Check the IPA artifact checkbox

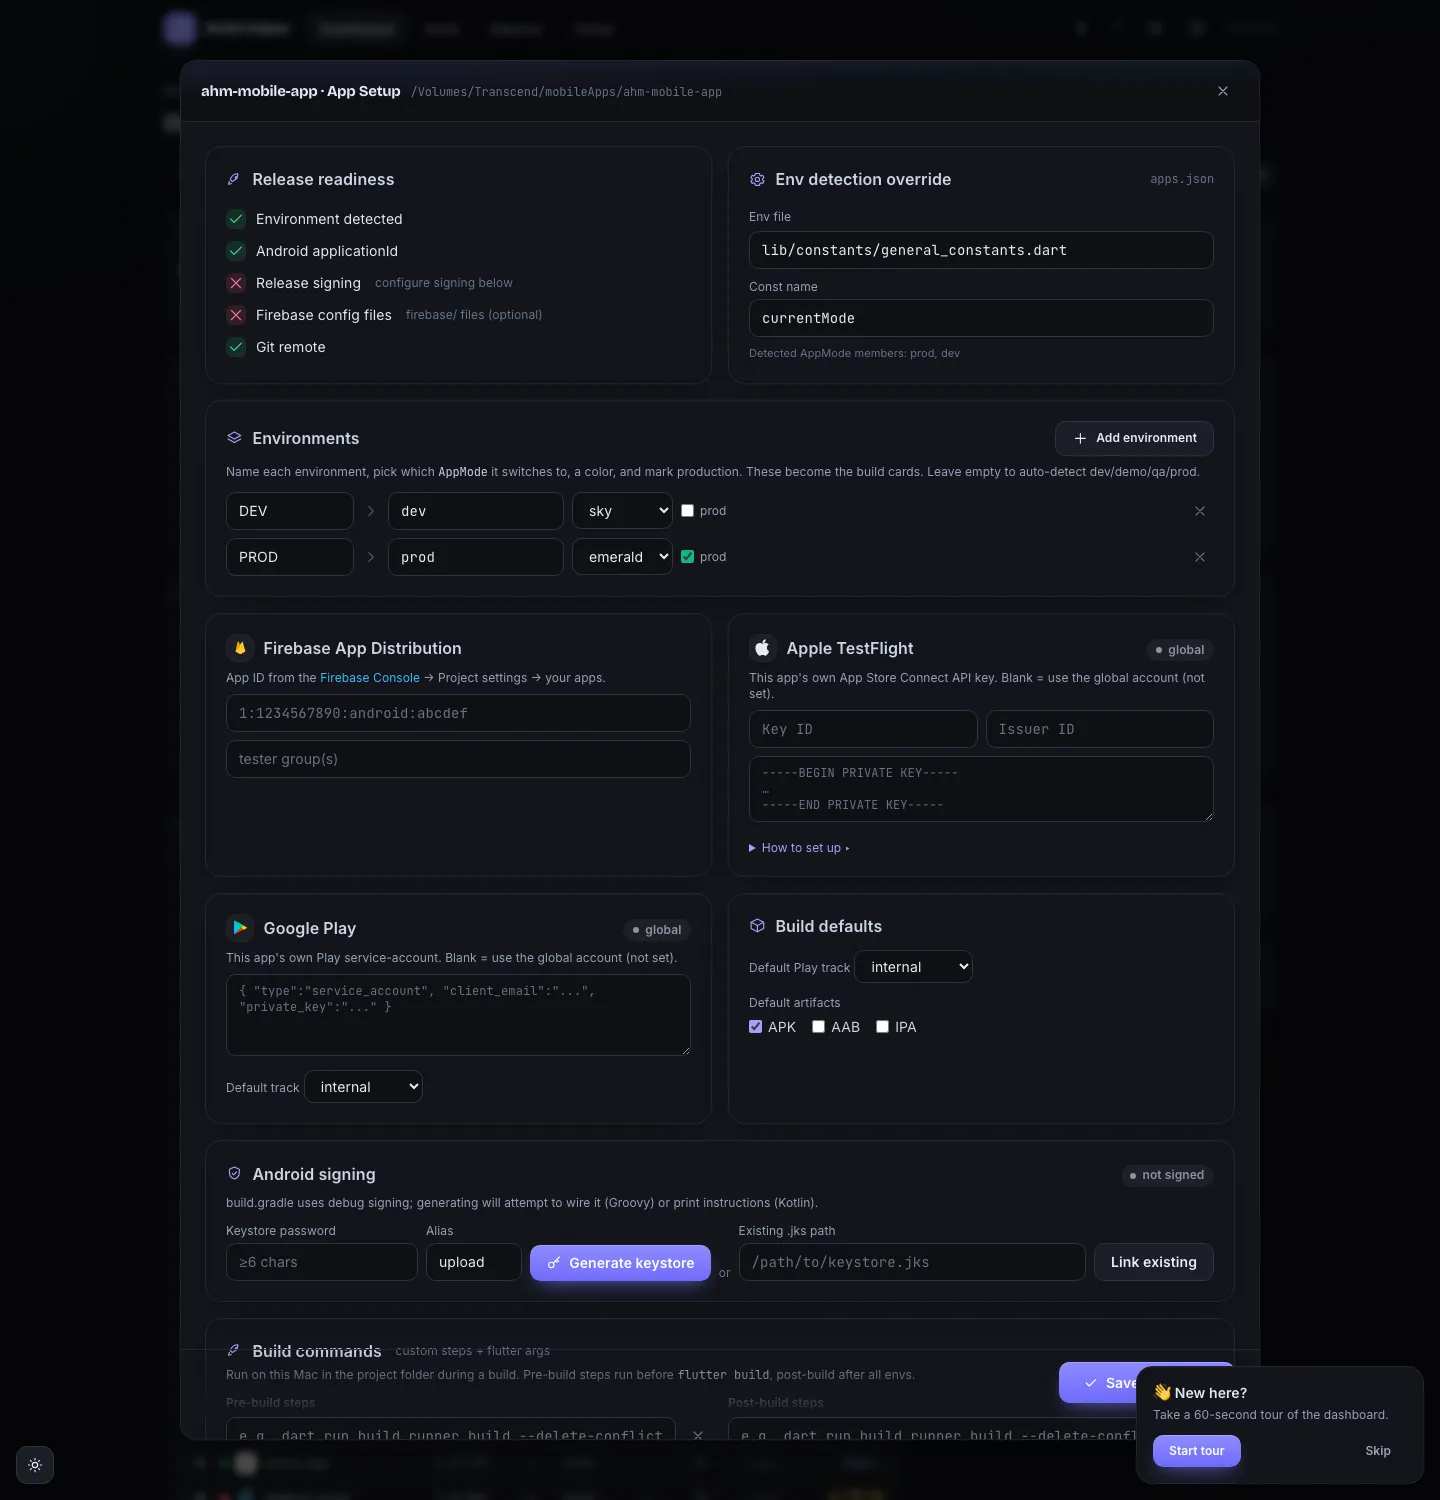(x=882, y=1027)
